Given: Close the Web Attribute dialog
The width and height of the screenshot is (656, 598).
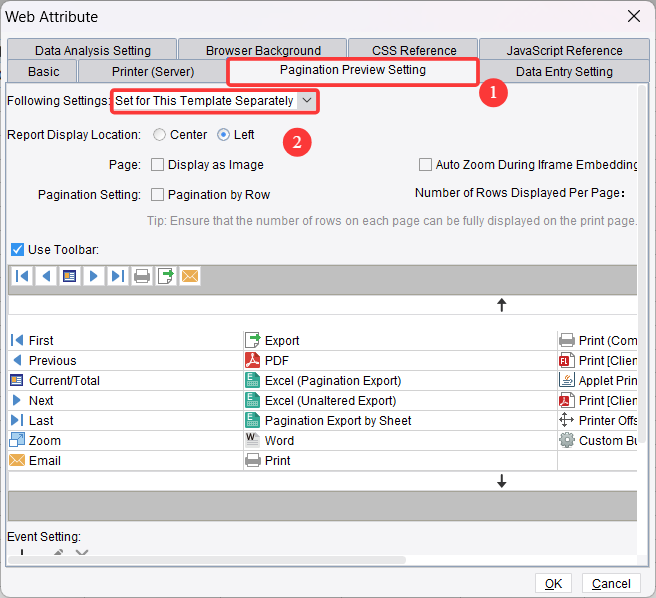Looking at the screenshot, I should click(x=634, y=16).
